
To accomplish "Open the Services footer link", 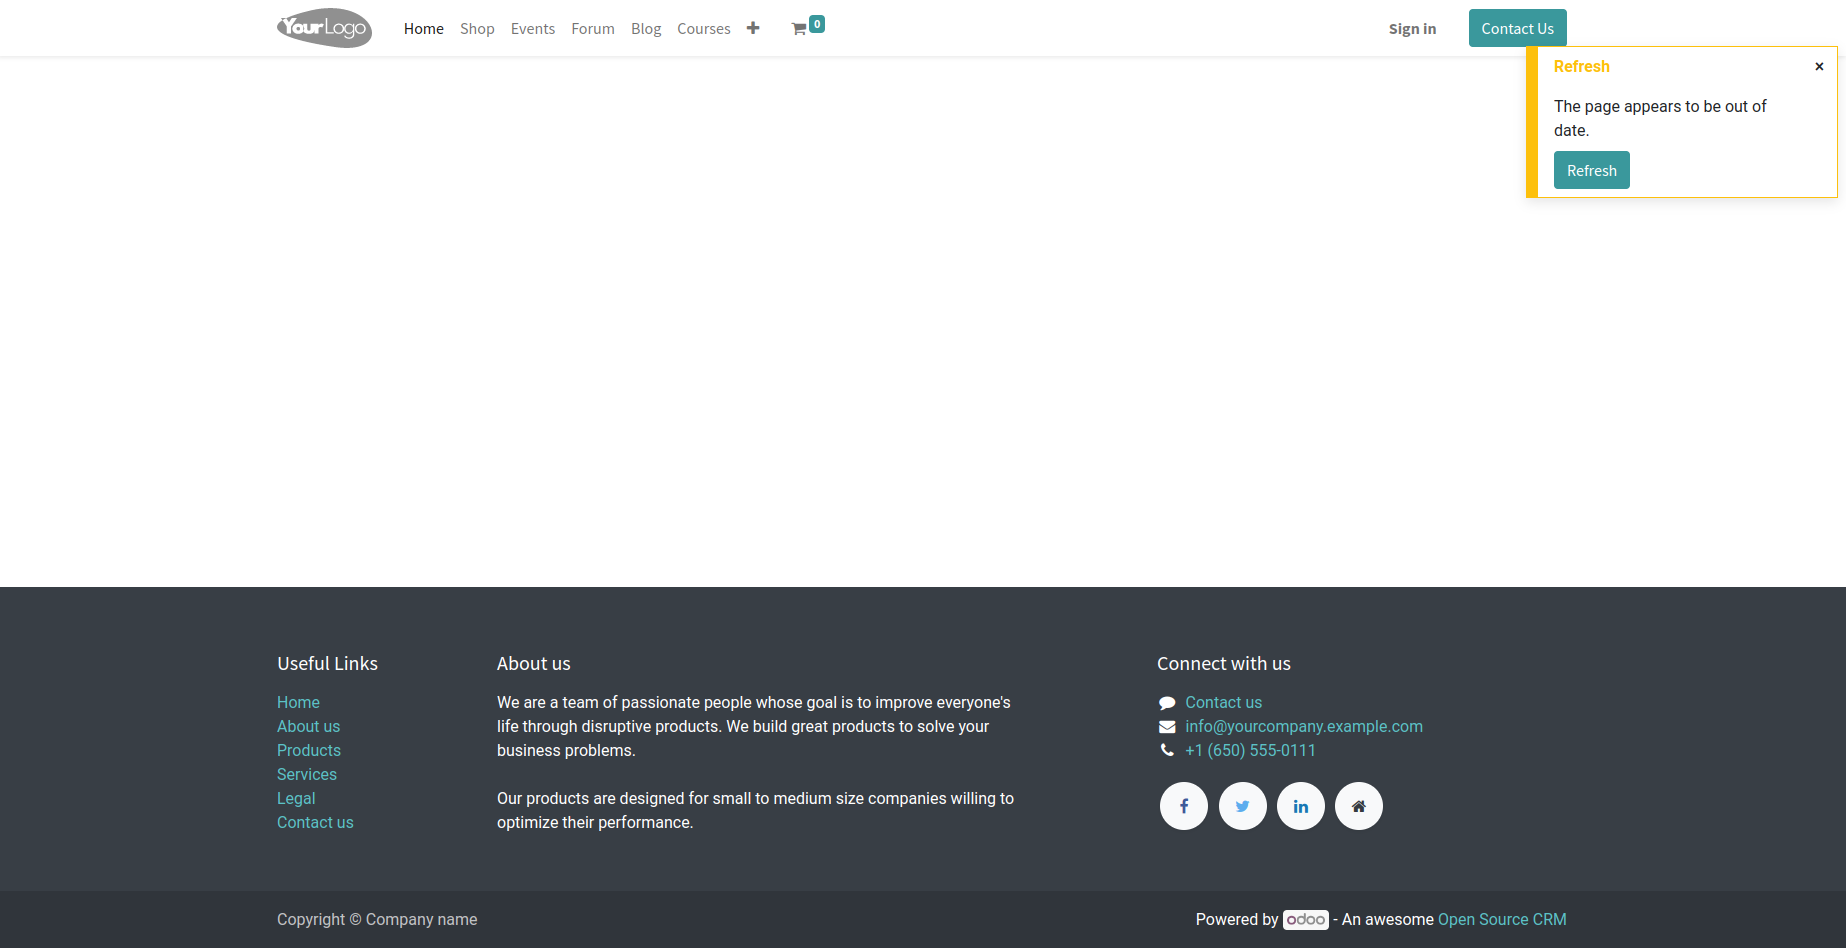I will point(307,774).
